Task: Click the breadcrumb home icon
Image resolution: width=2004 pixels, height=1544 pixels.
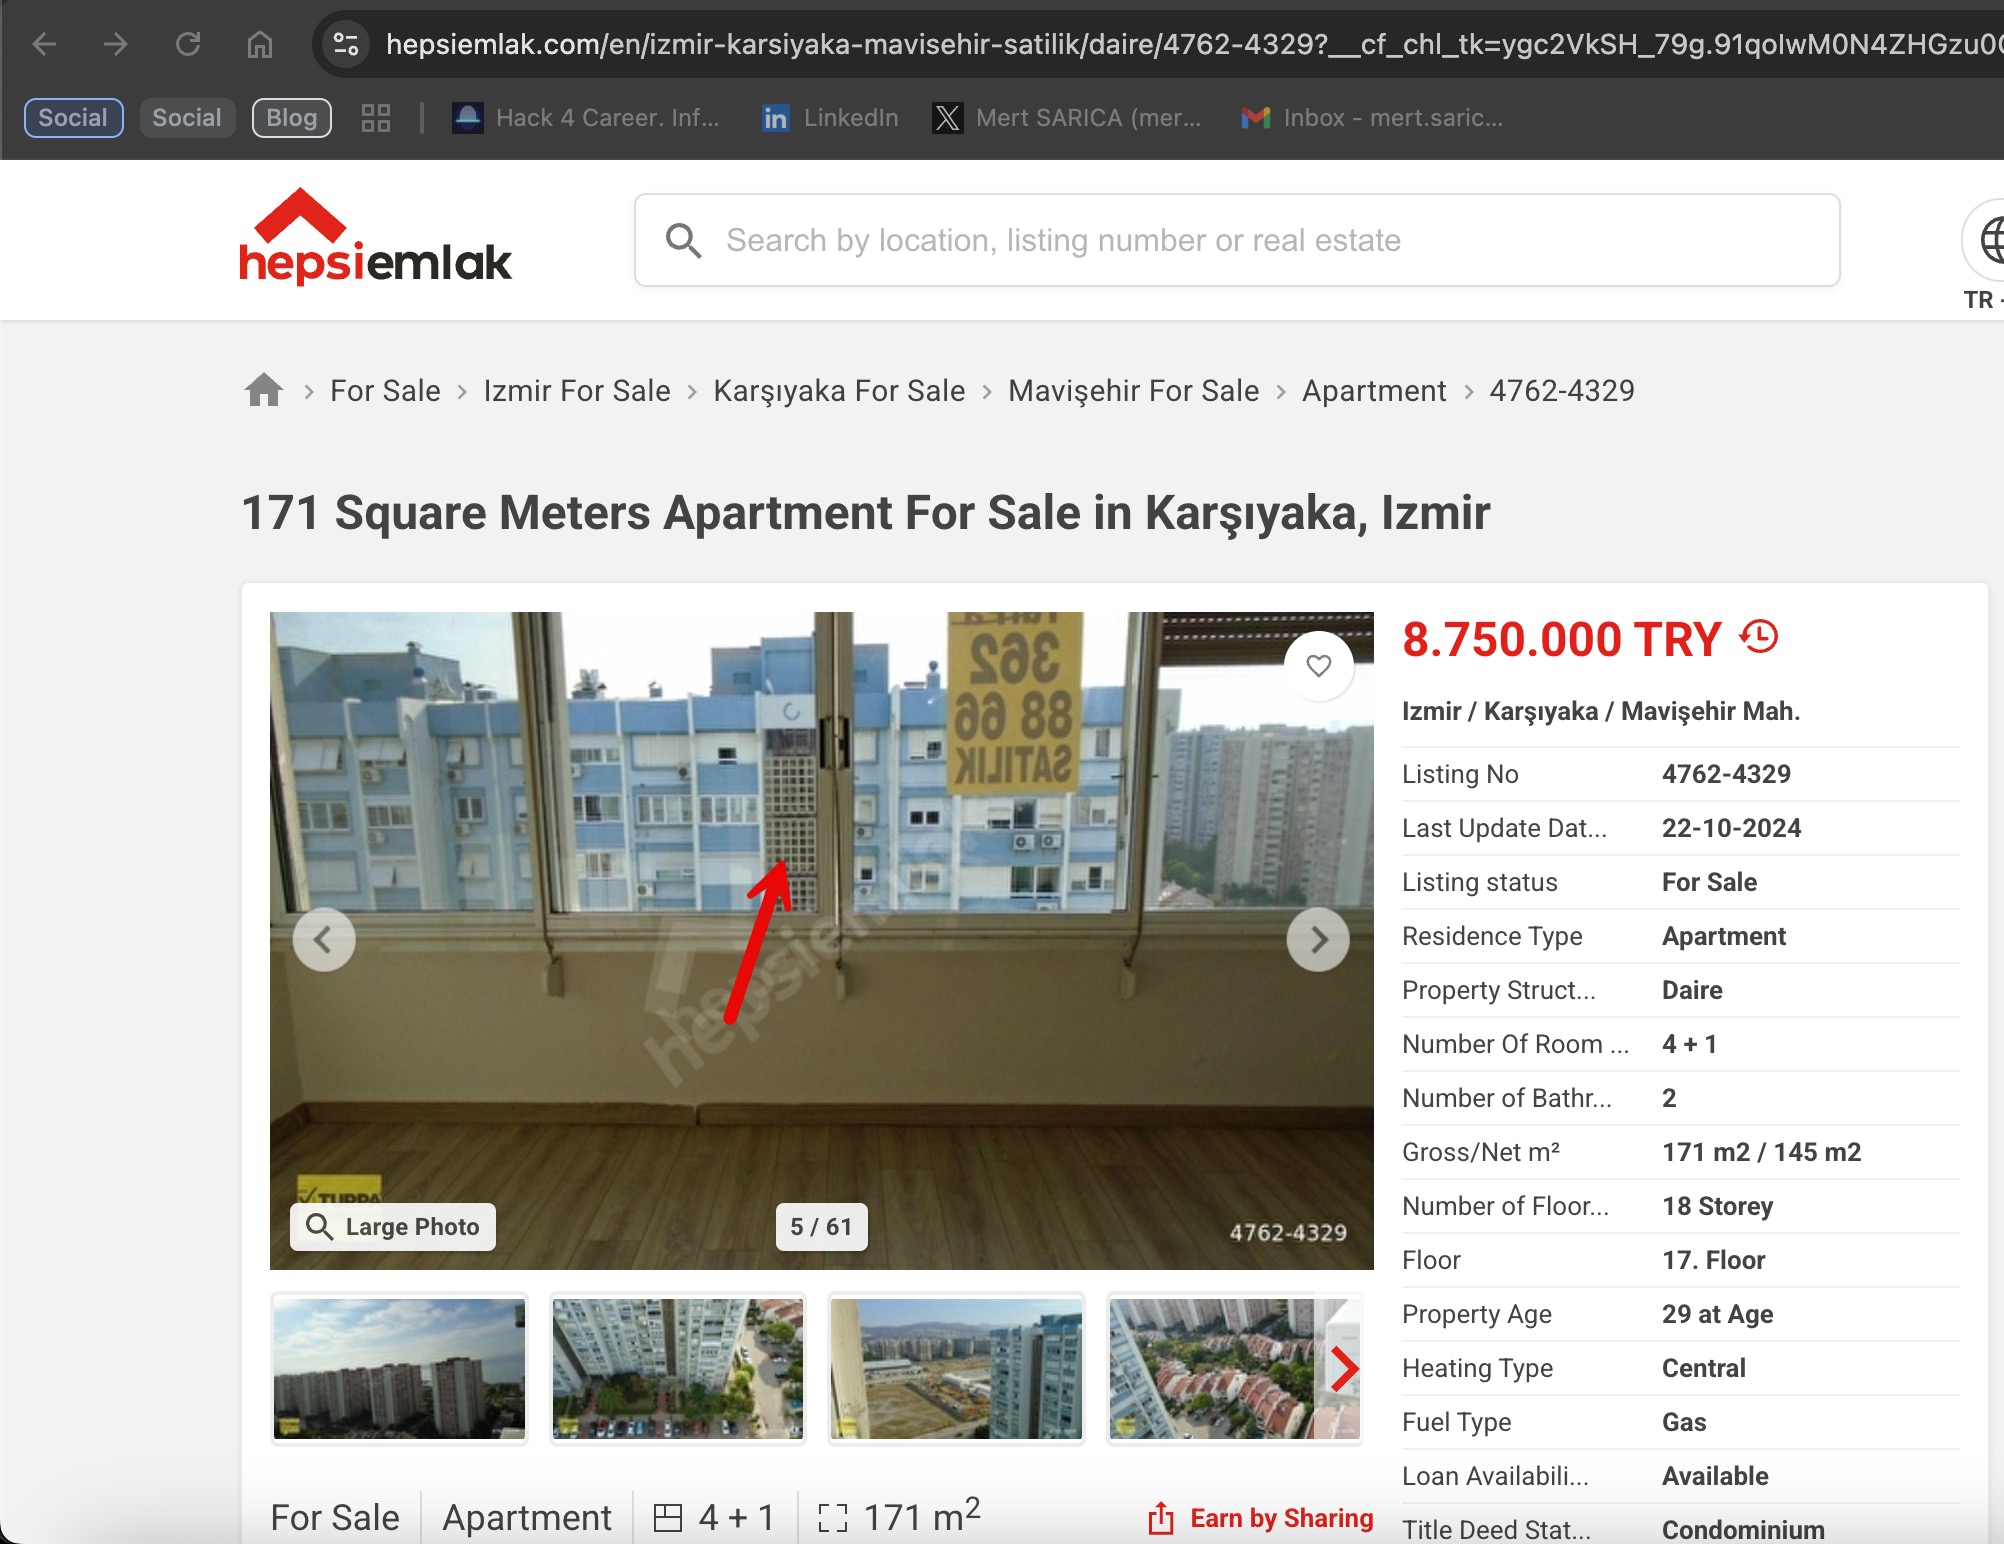Action: pyautogui.click(x=262, y=390)
